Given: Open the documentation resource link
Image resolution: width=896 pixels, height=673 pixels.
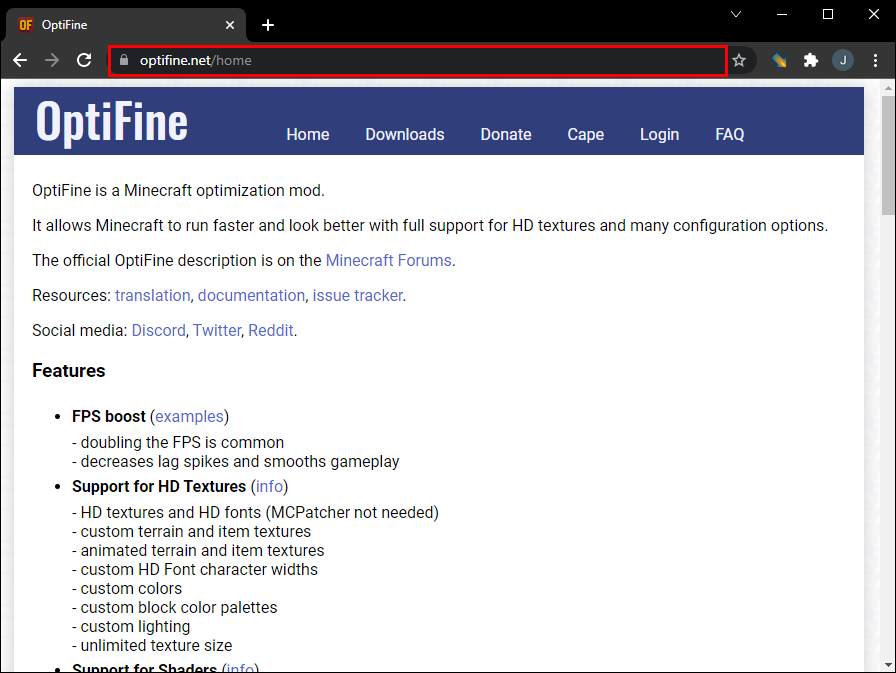Looking at the screenshot, I should [251, 295].
